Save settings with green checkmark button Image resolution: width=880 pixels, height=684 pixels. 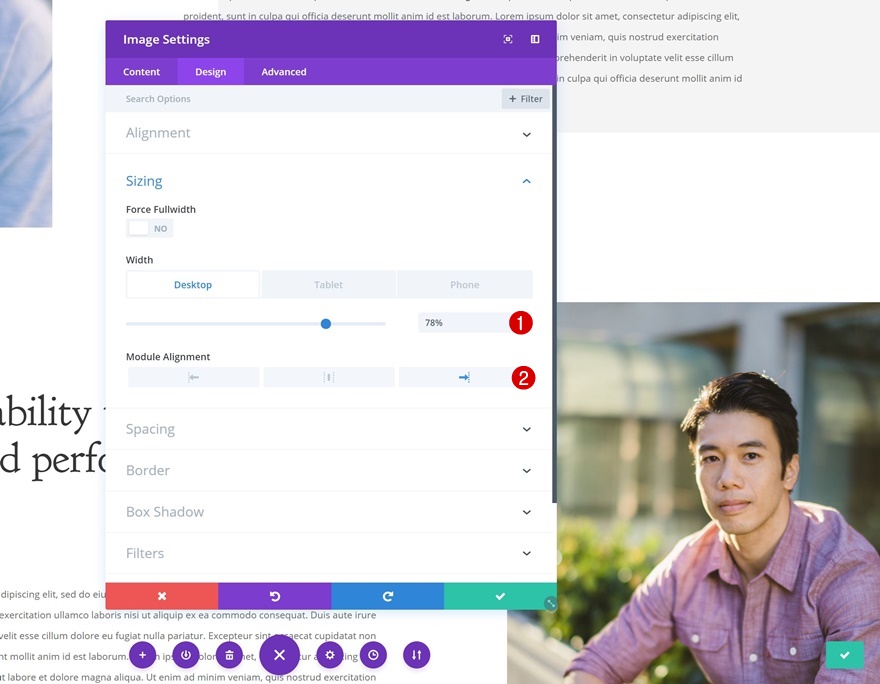tap(500, 596)
